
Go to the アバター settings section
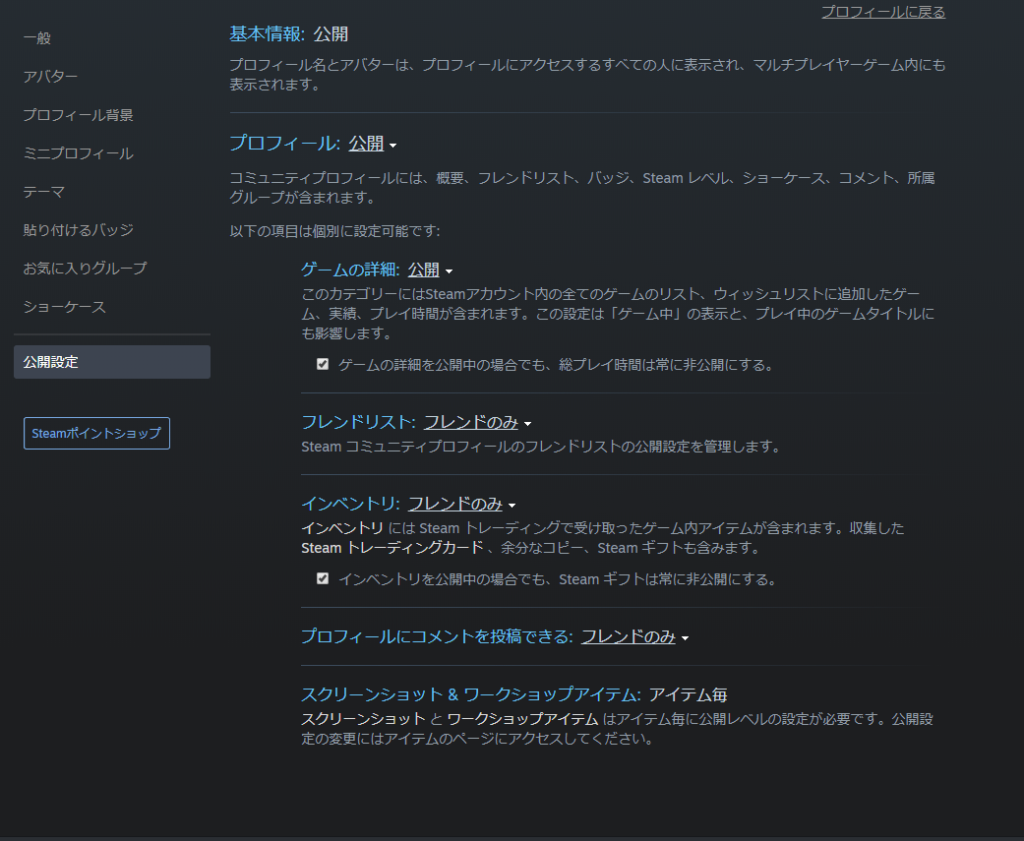50,77
